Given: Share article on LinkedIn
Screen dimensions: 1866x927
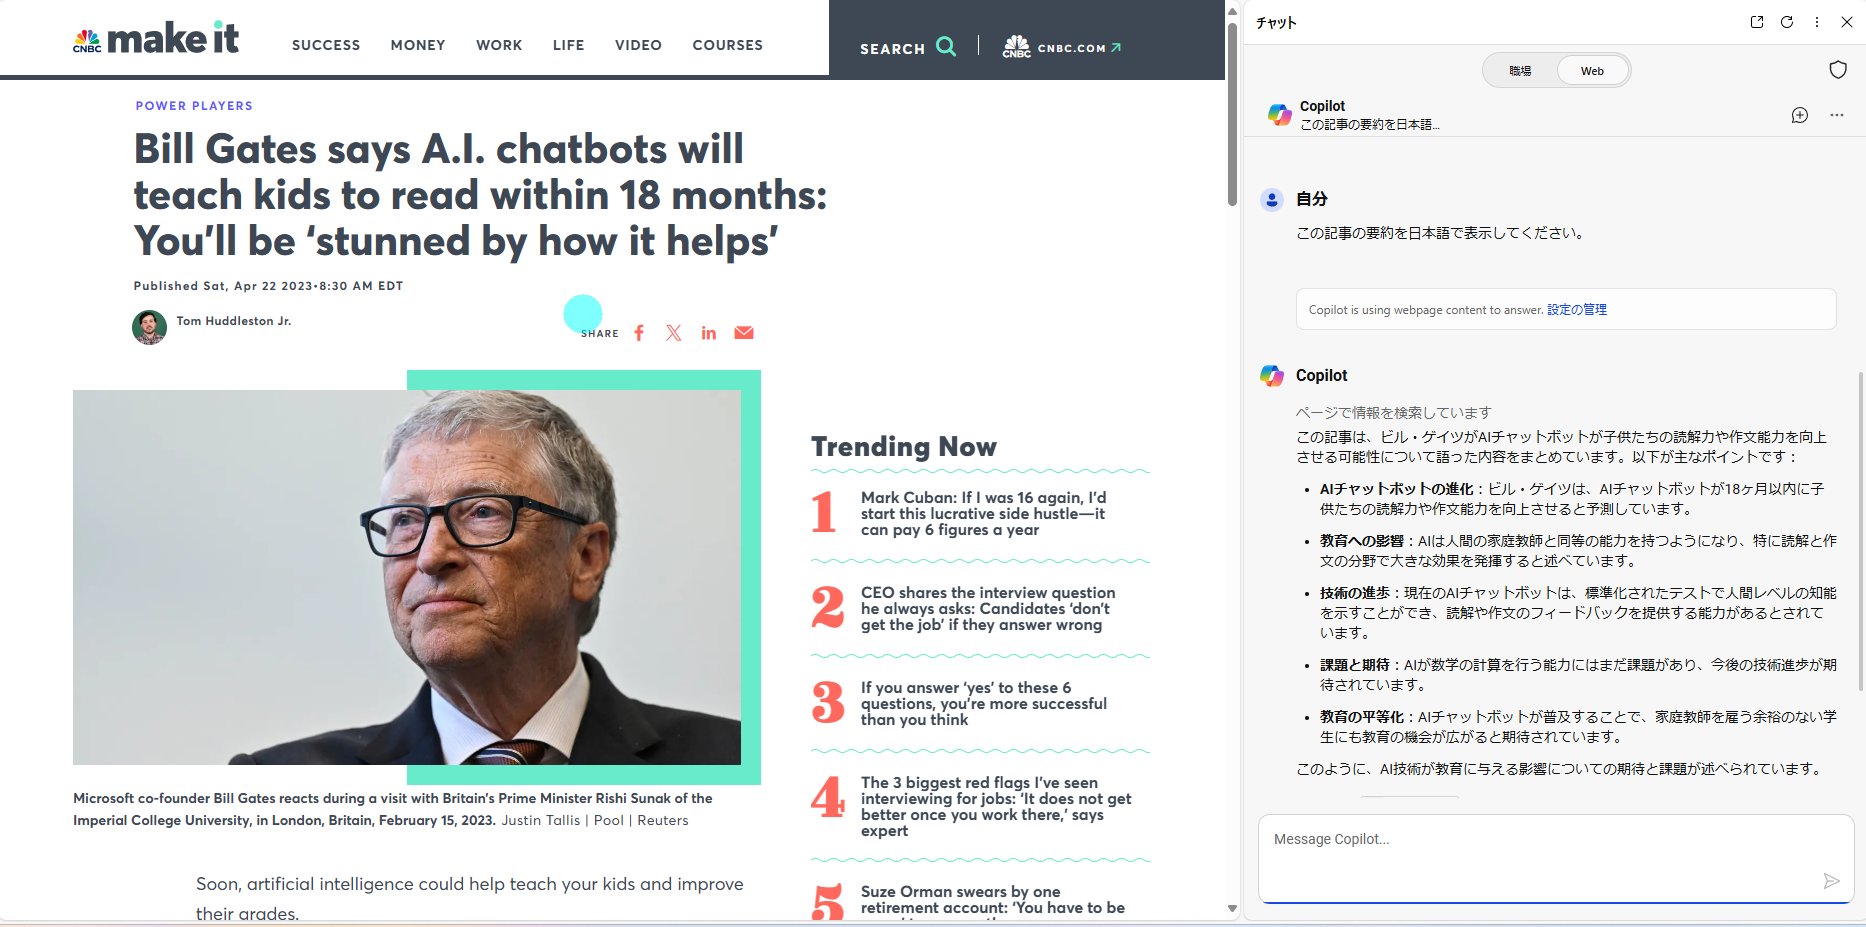Looking at the screenshot, I should [x=709, y=333].
